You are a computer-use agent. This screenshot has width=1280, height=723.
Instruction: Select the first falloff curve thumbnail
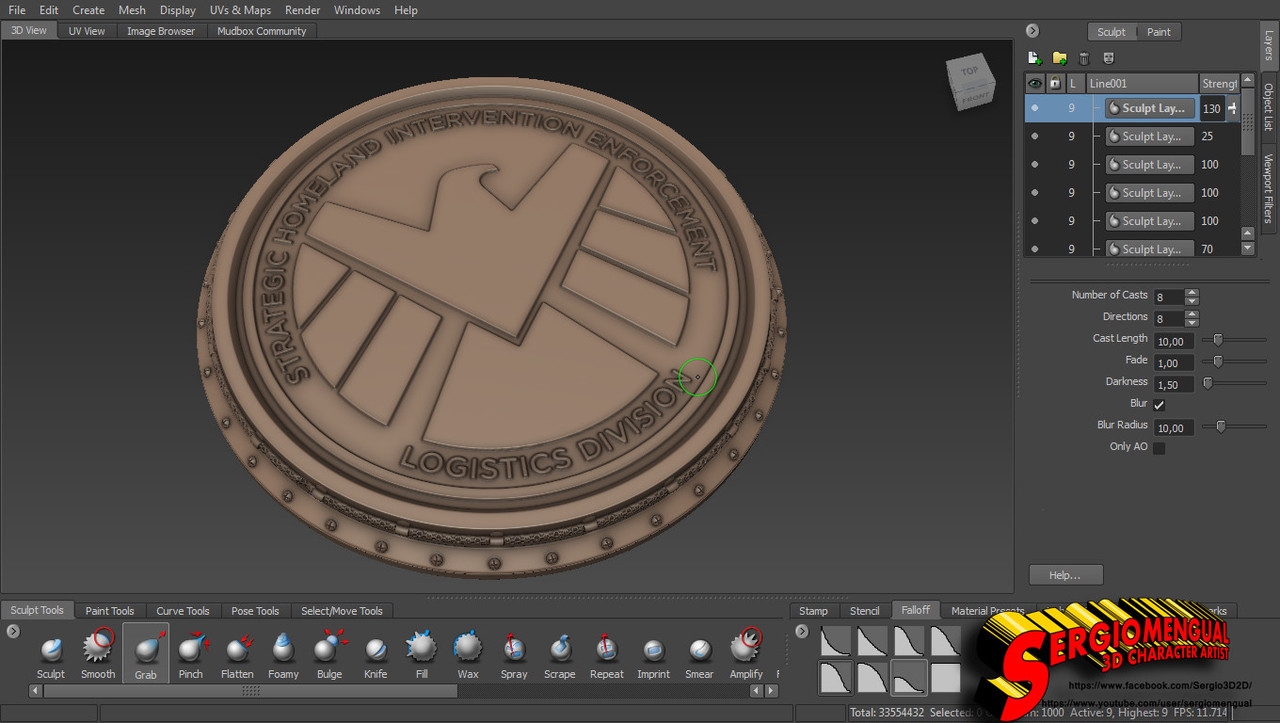point(835,641)
